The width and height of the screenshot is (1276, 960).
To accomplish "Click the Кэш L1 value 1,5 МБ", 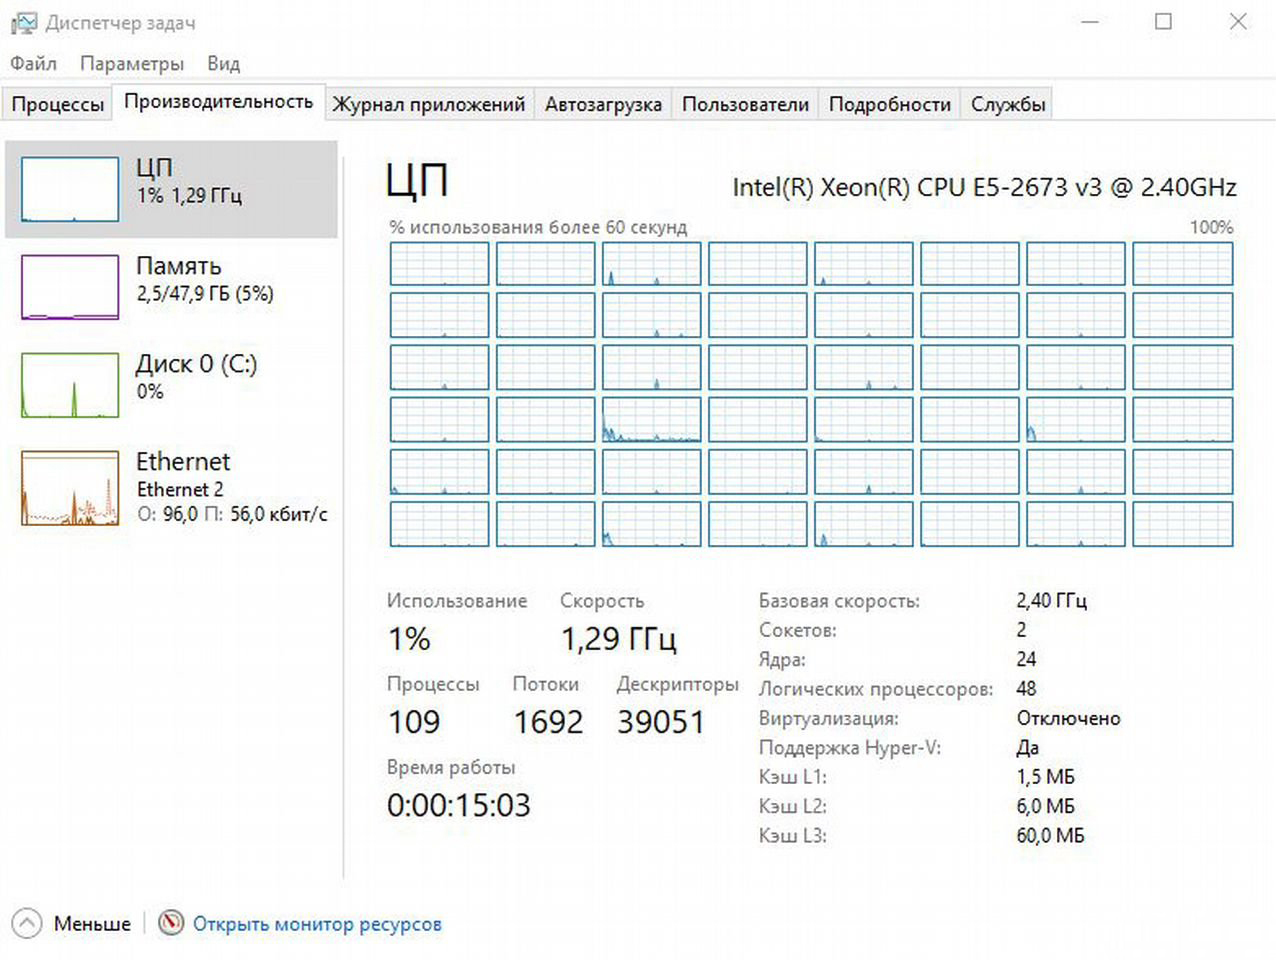I will coord(1046,777).
